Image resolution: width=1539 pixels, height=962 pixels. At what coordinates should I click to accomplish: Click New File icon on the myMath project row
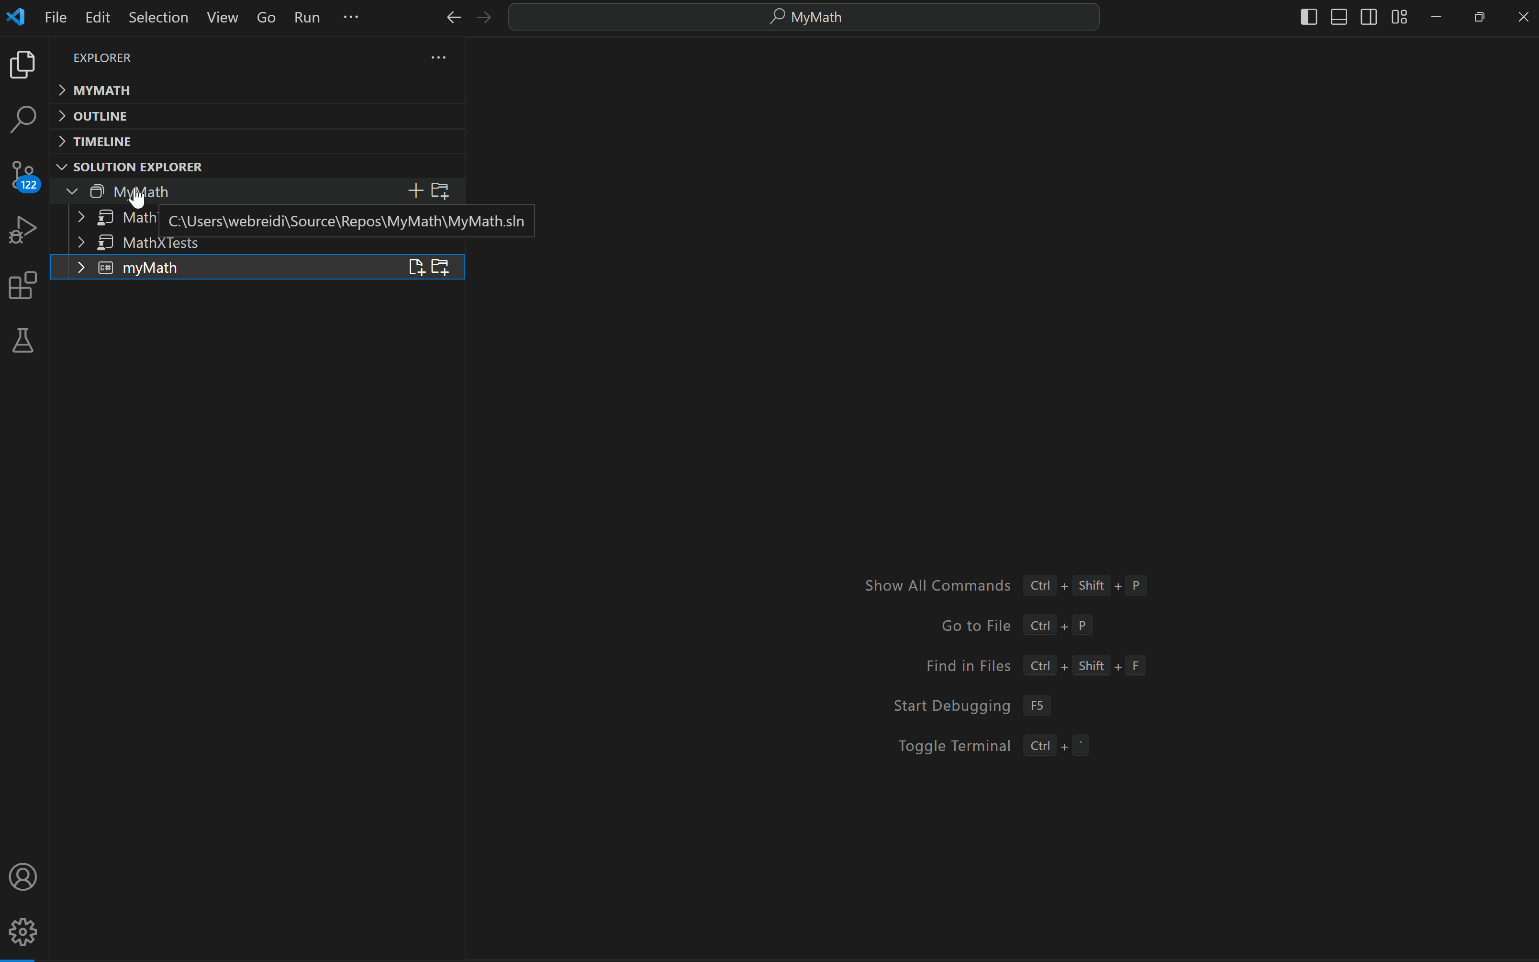[417, 267]
